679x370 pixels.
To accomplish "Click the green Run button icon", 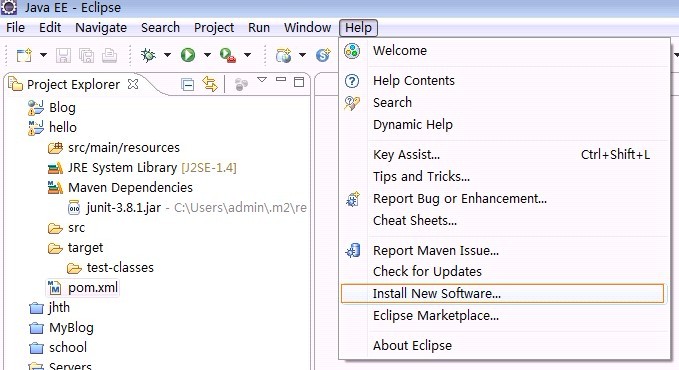I will click(x=188, y=55).
